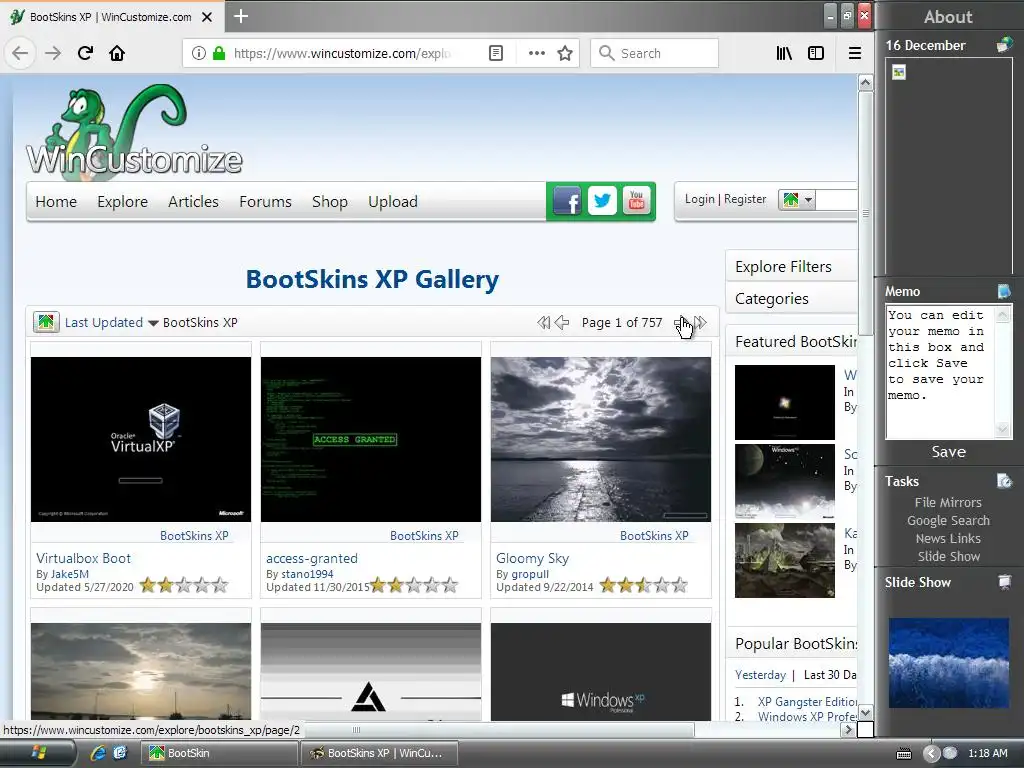Toggle the Firefox sidebar icon
The height and width of the screenshot is (768, 1024).
click(816, 53)
